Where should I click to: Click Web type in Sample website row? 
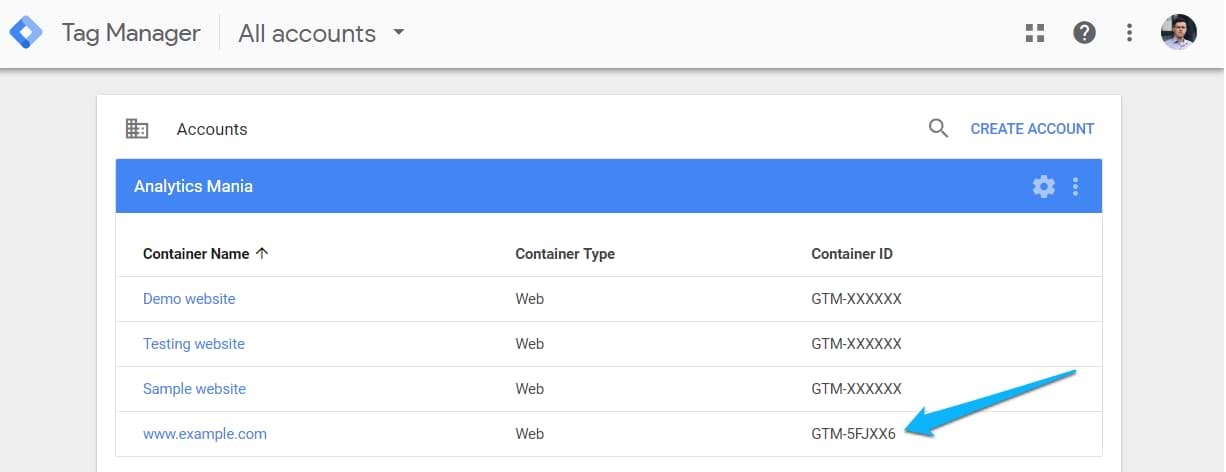pos(530,389)
